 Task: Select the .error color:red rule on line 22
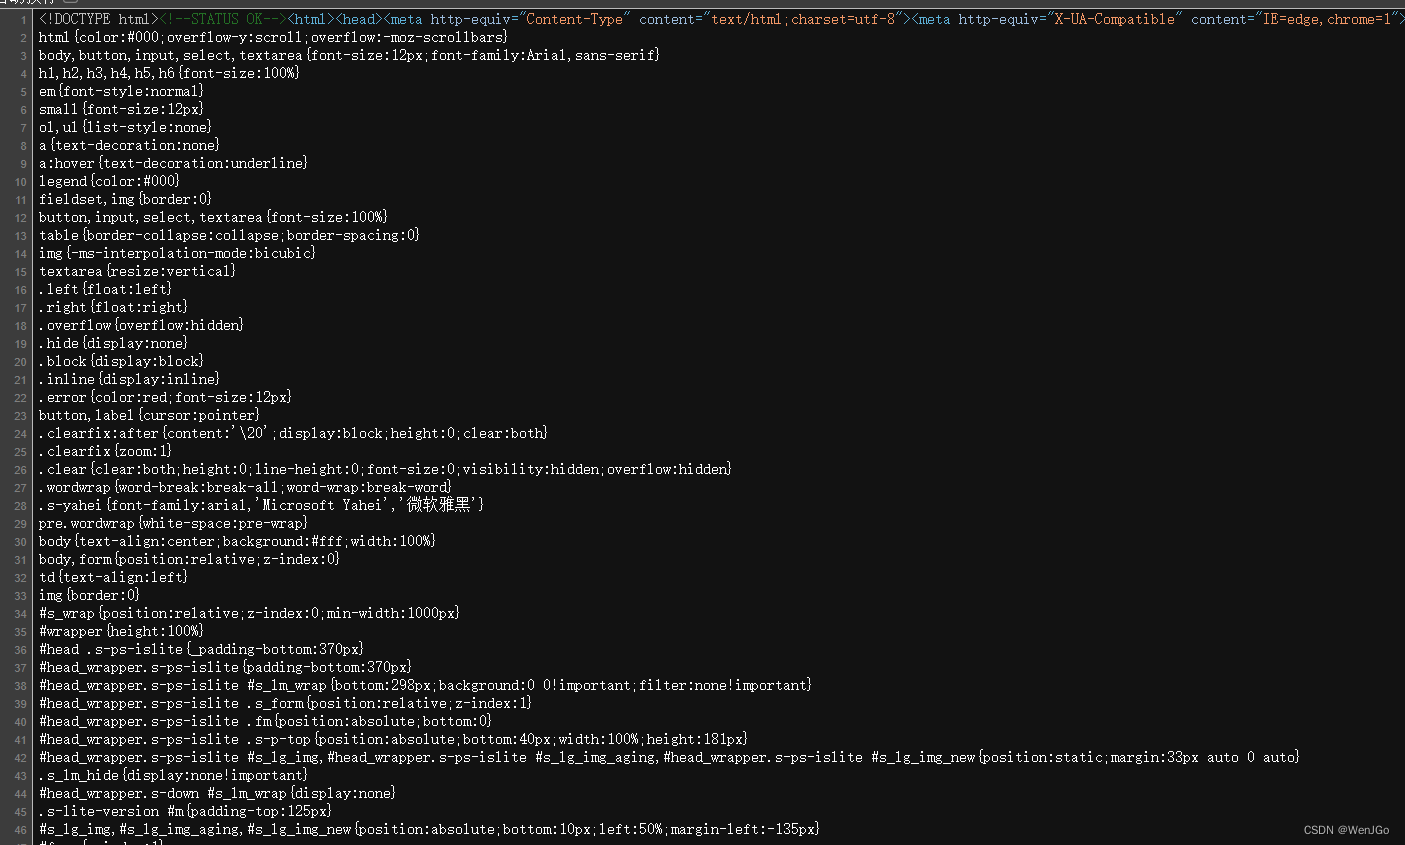[165, 397]
